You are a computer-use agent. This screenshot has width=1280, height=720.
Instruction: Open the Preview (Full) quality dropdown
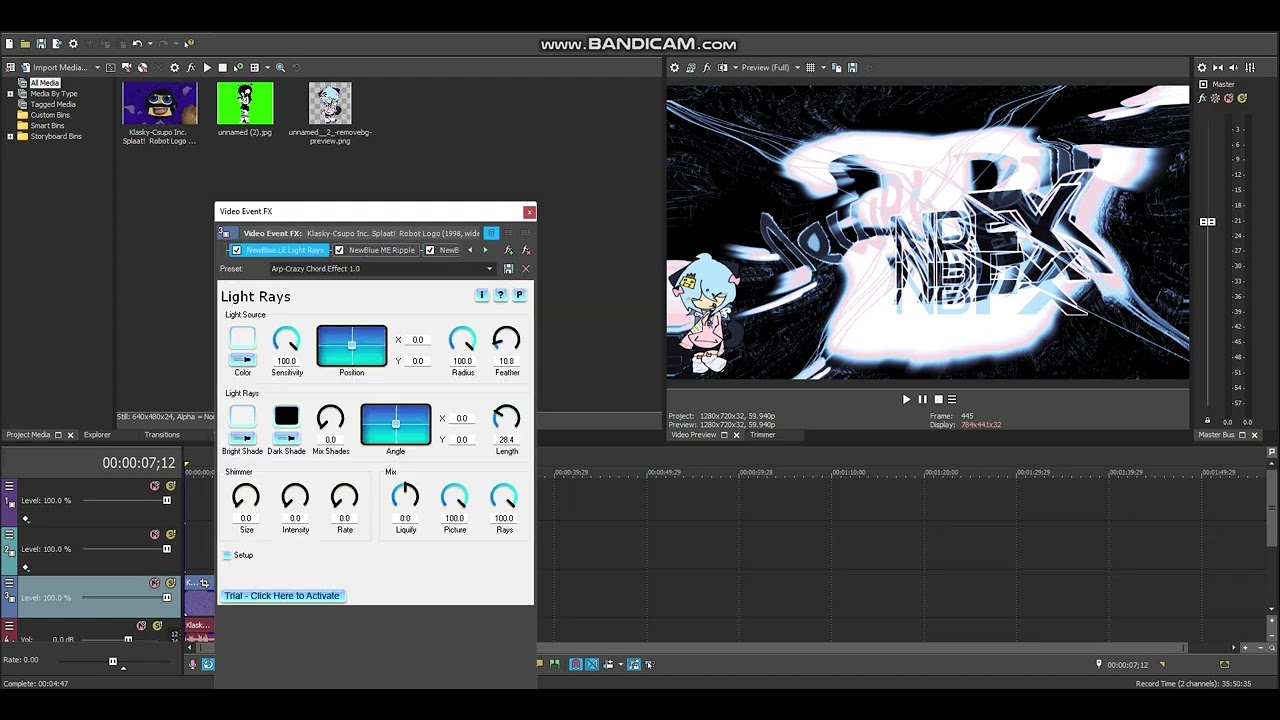coord(770,68)
